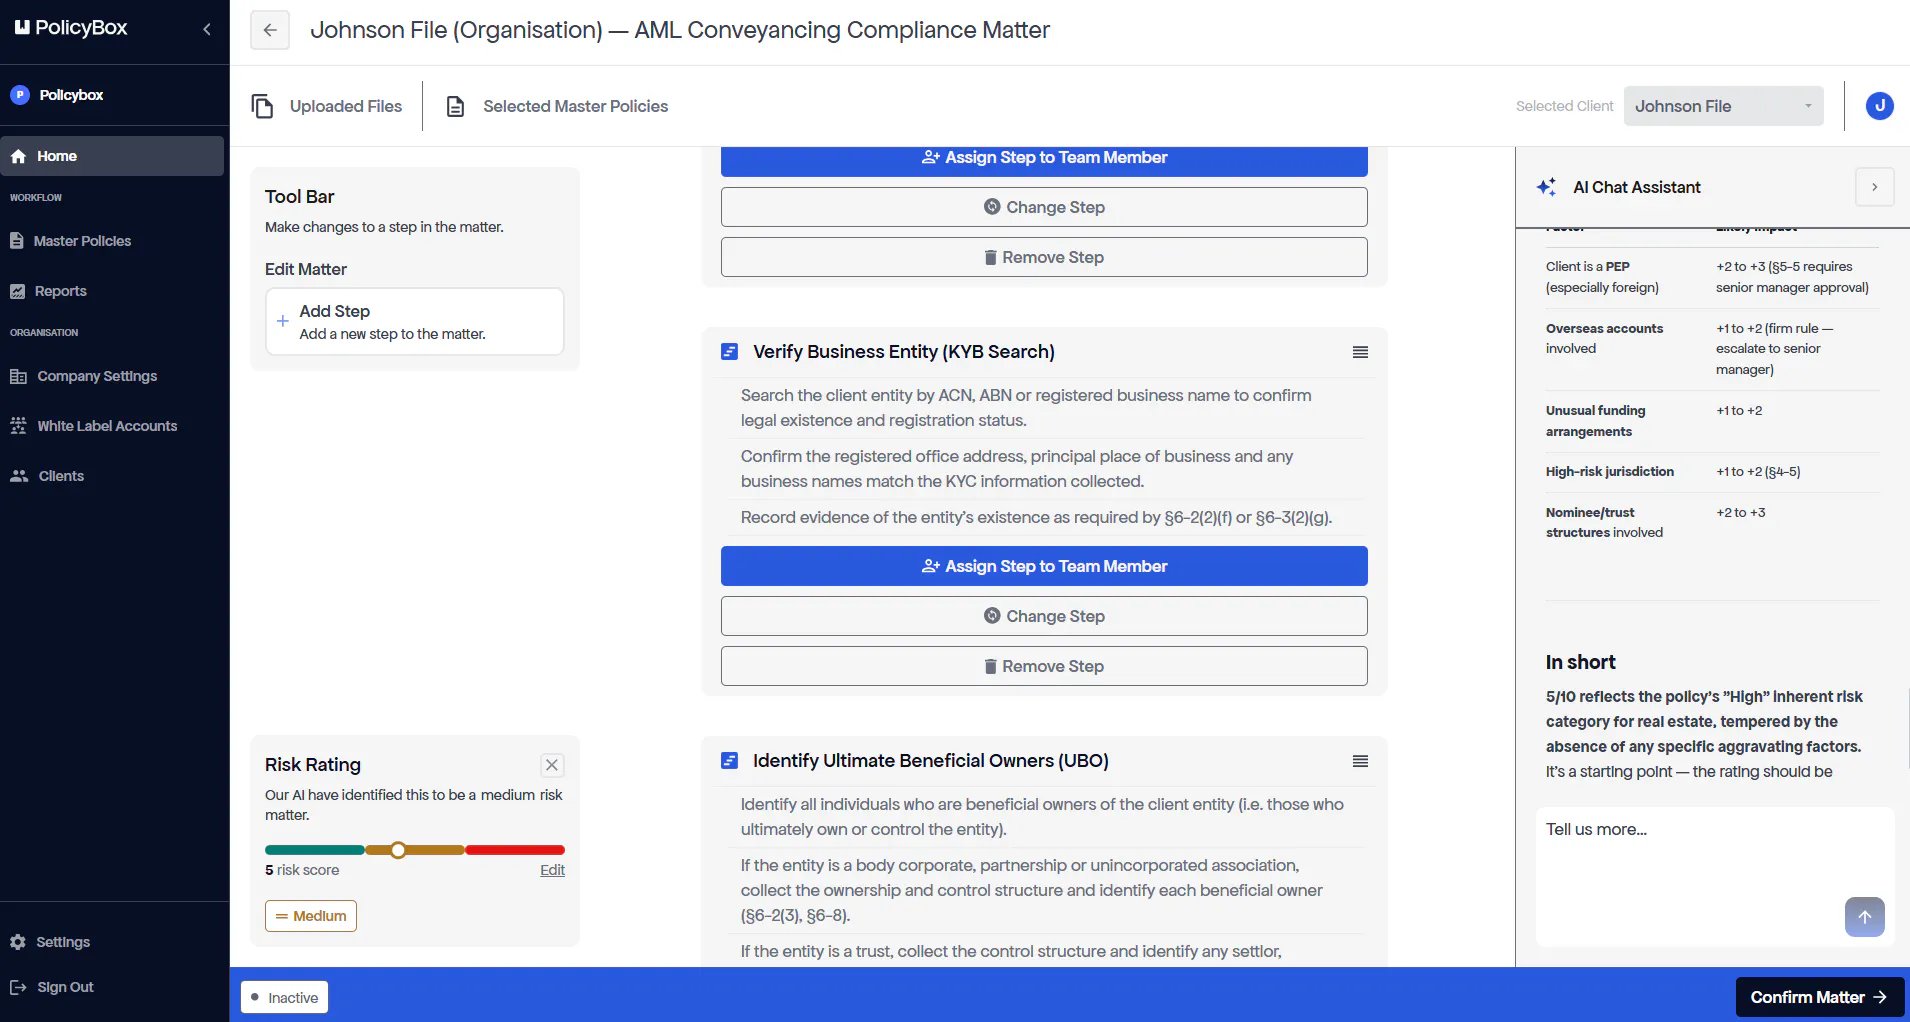The height and width of the screenshot is (1022, 1910).
Task: Click the Sign Out arrow icon
Action: (18, 987)
